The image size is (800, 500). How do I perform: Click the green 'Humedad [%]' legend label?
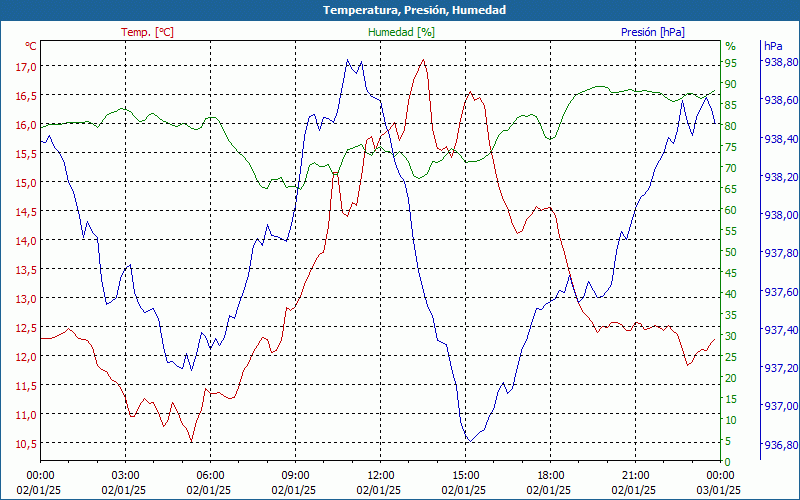tap(401, 32)
